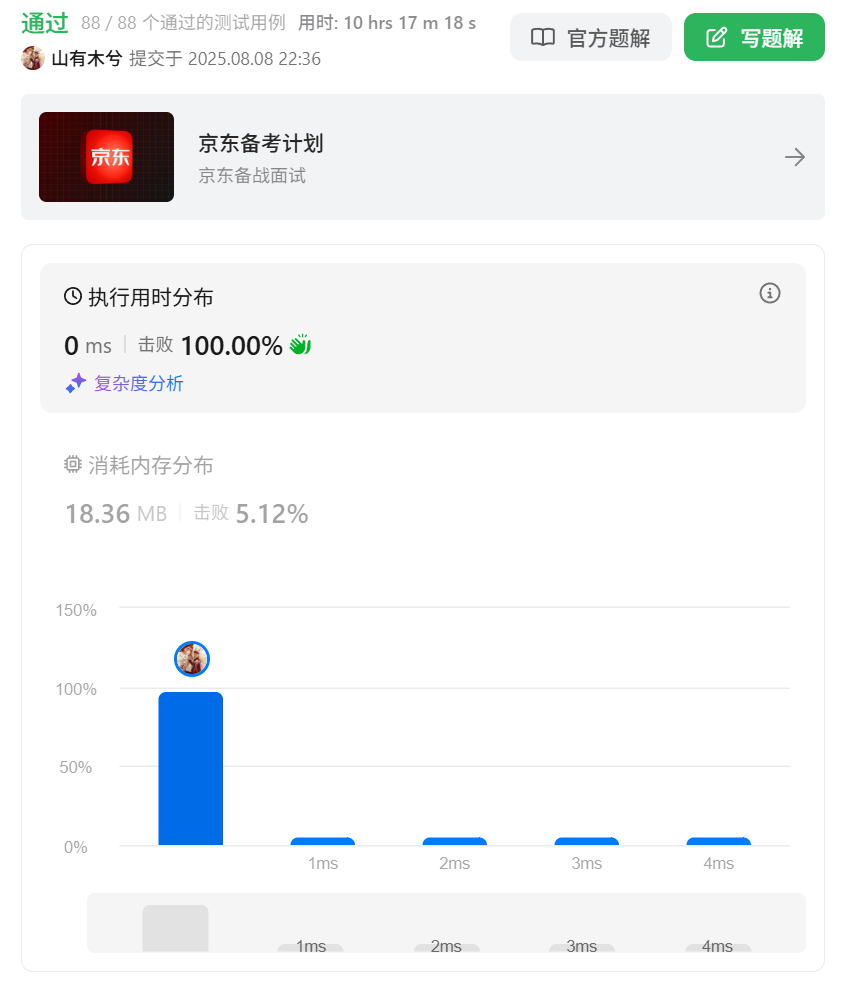Screen dimensions: 841x985
Task: Click the gray range selector in the mini chart
Action: 175,928
